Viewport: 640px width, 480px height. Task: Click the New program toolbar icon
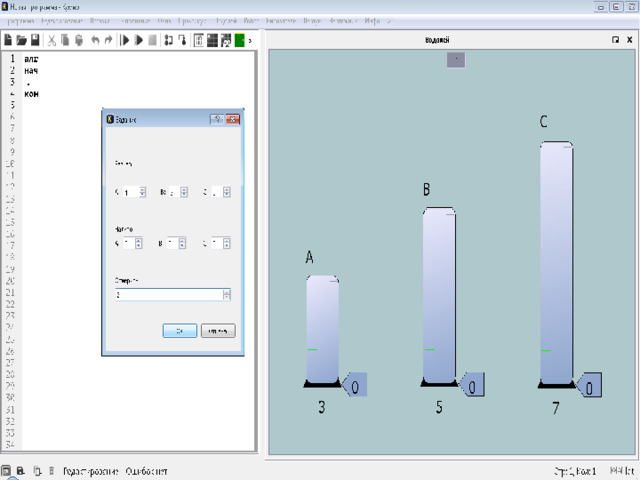tap(8, 40)
